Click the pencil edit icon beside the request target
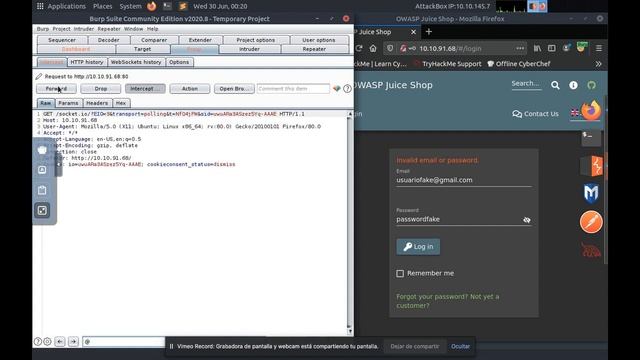The height and width of the screenshot is (360, 640). click(39, 76)
